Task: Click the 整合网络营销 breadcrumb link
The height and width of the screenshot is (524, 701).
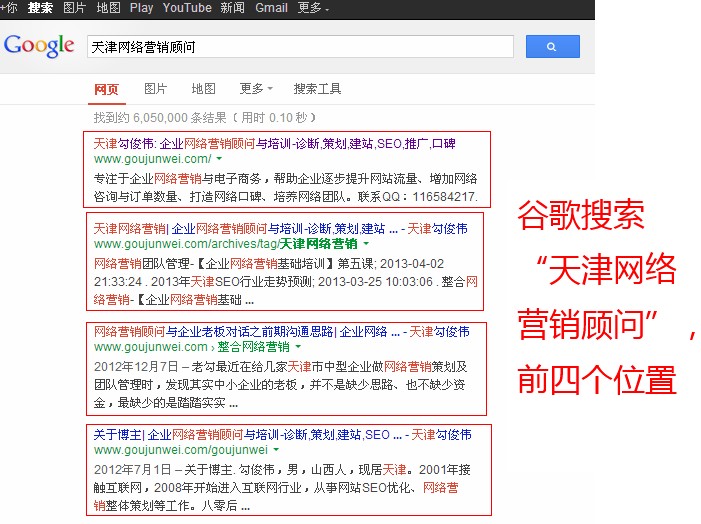Action: pyautogui.click(x=253, y=347)
